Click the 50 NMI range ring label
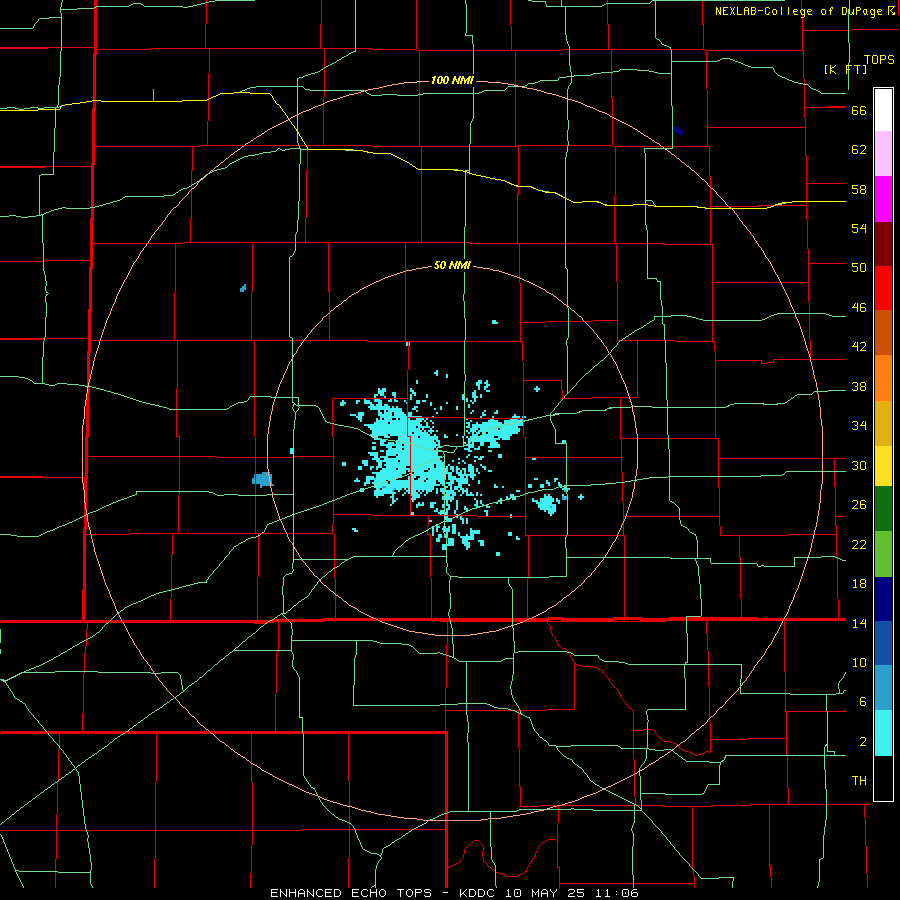The image size is (900, 900). [x=452, y=265]
